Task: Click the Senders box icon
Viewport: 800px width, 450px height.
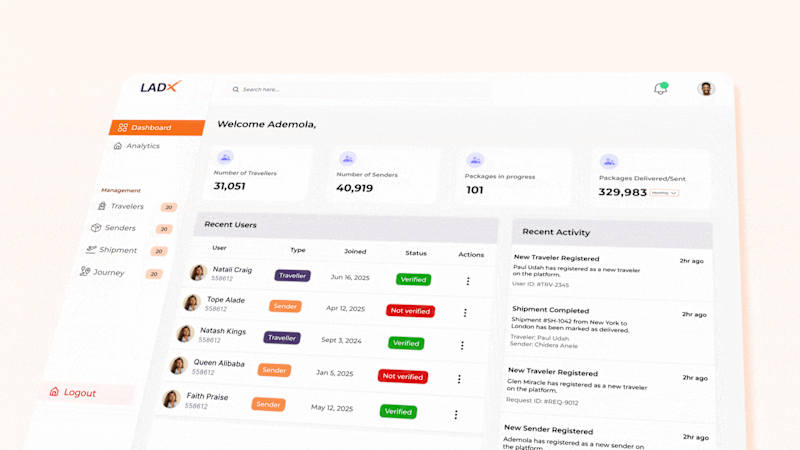Action: click(x=96, y=228)
